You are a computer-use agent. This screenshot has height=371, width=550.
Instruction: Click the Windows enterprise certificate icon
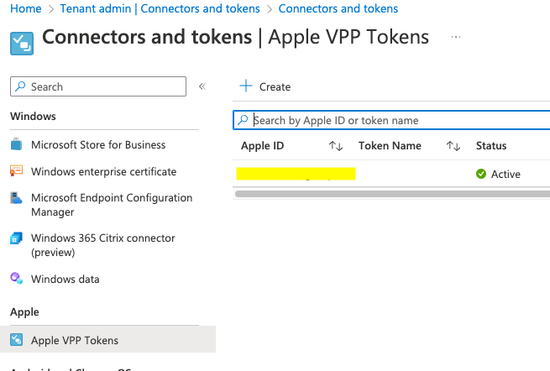click(x=16, y=171)
